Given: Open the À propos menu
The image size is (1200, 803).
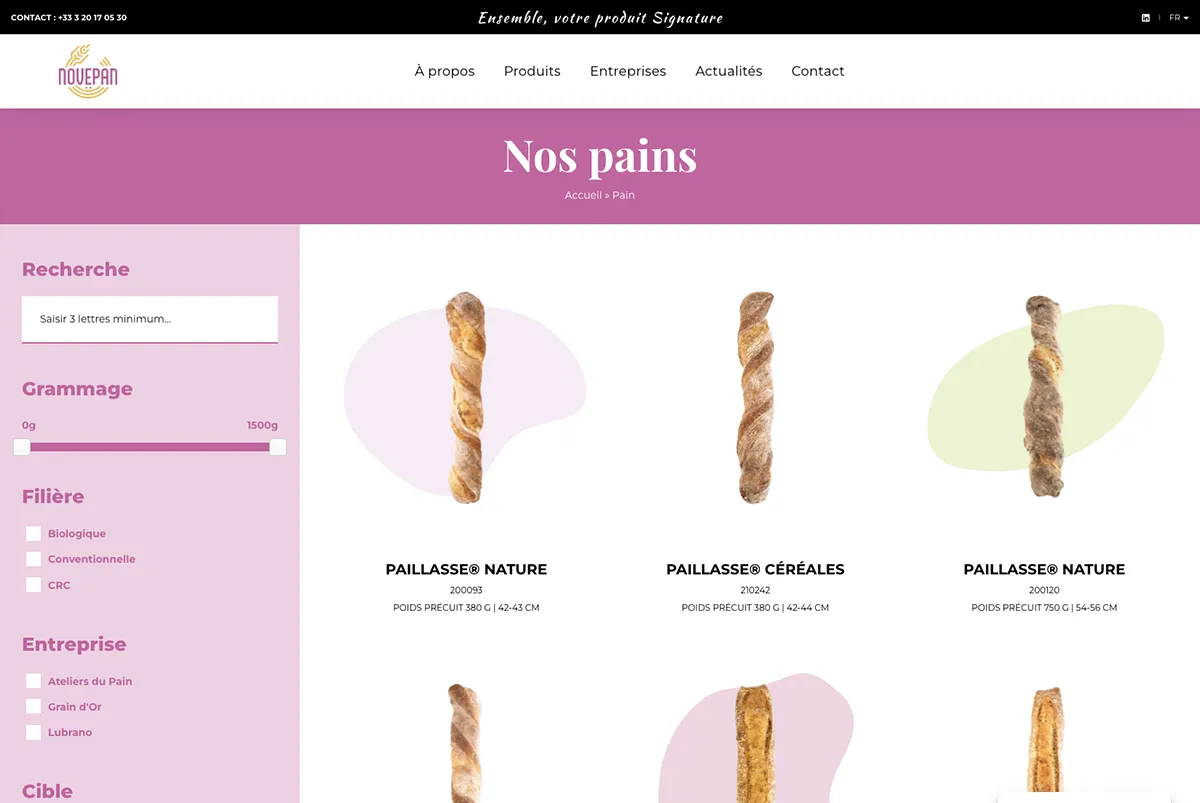Looking at the screenshot, I should (x=445, y=71).
